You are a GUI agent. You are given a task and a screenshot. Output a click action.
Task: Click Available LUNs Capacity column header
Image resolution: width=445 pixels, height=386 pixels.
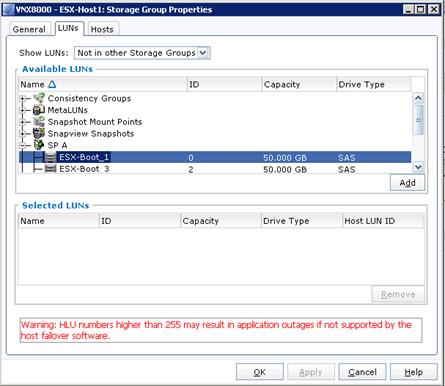299,84
